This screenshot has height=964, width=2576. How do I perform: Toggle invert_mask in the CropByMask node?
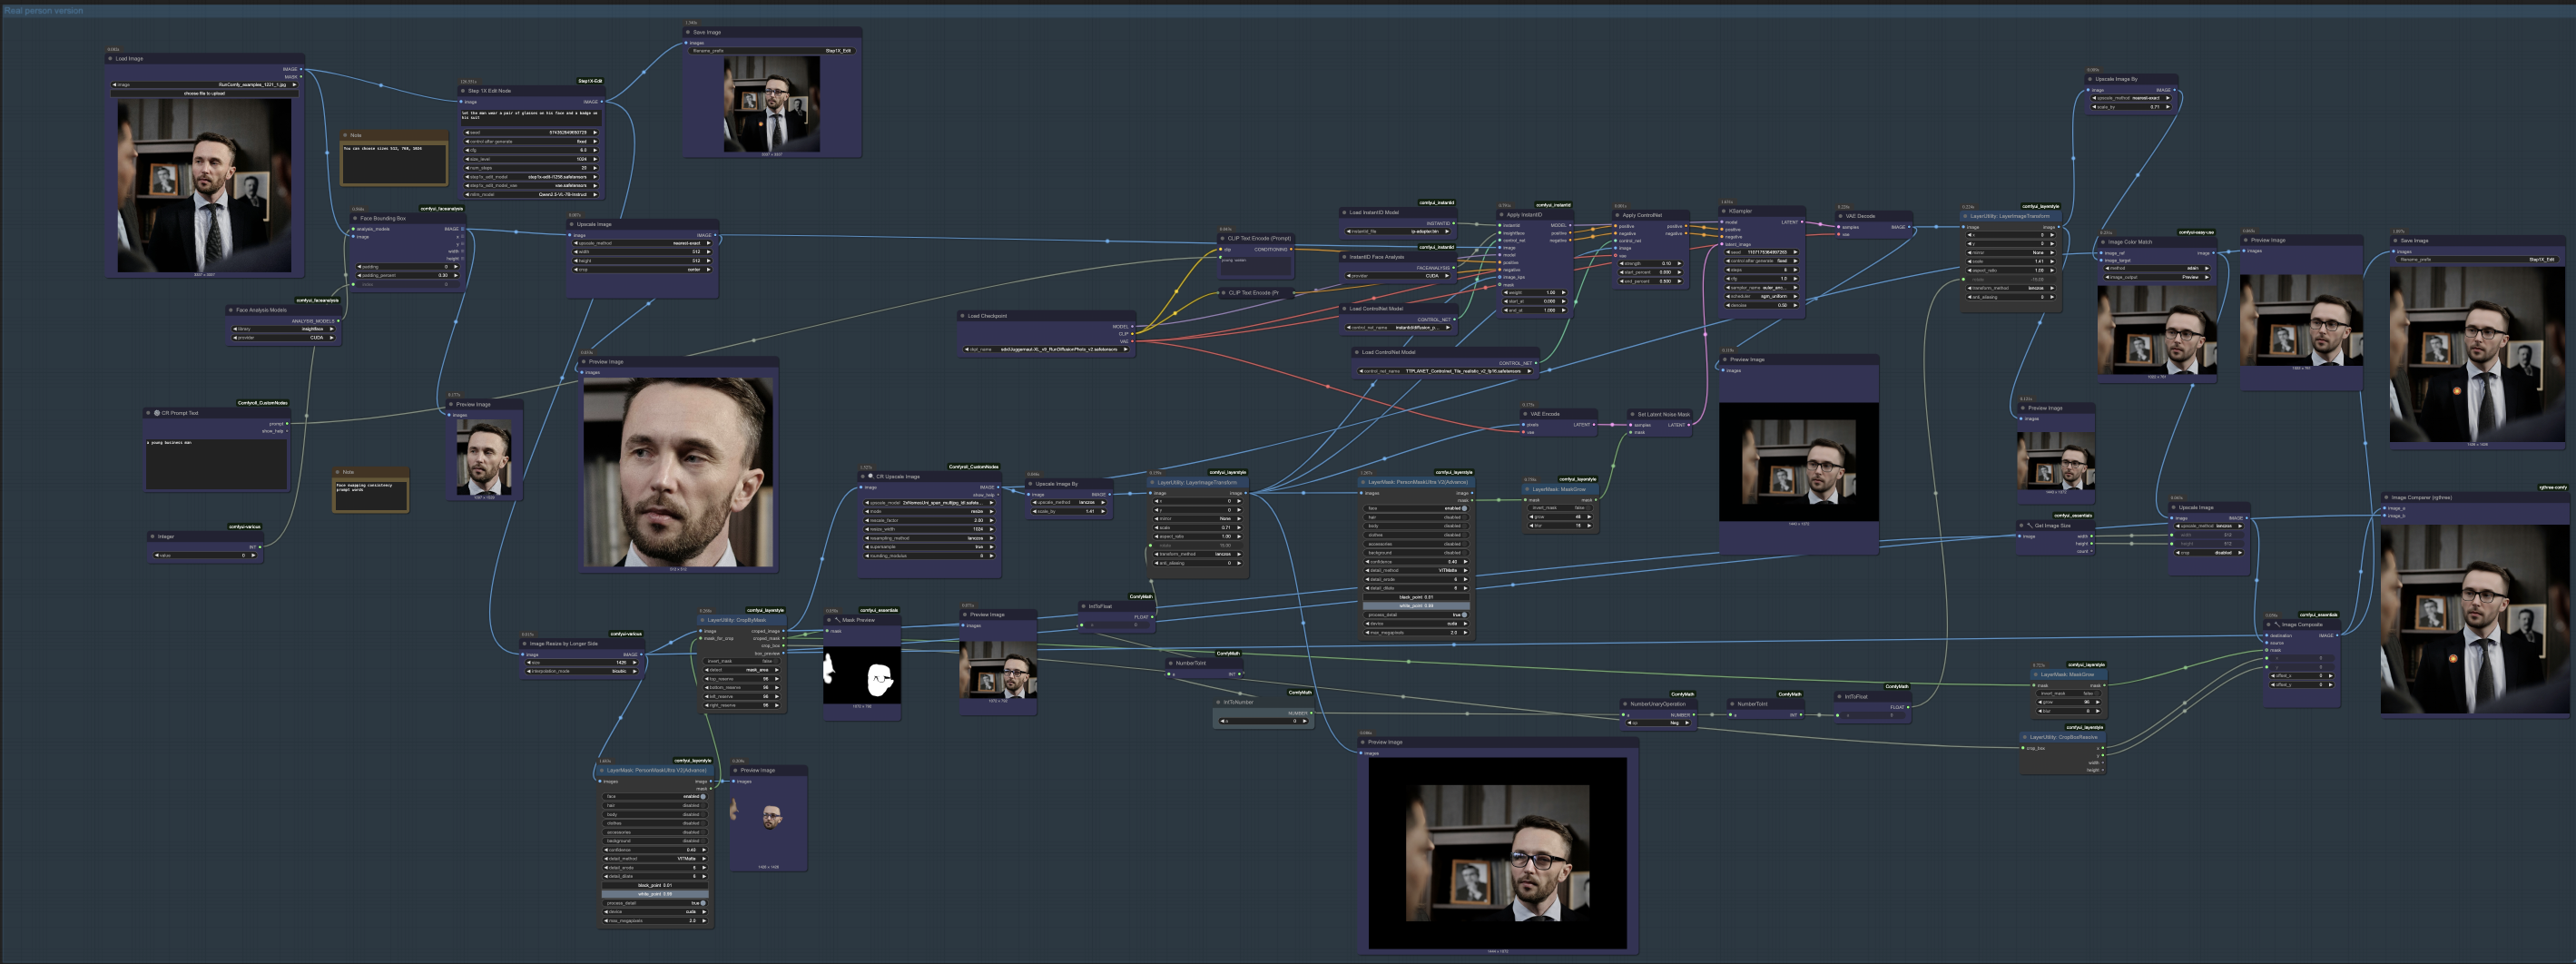pyautogui.click(x=742, y=661)
